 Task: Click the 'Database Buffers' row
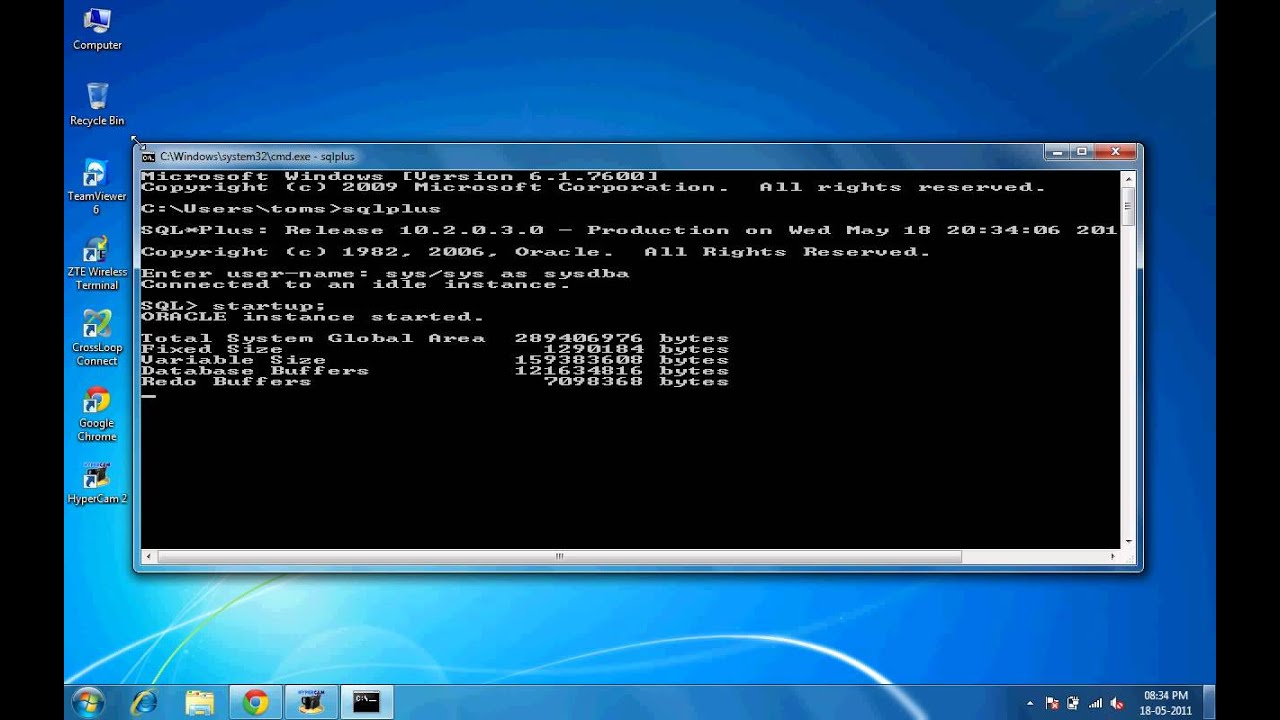(x=435, y=371)
